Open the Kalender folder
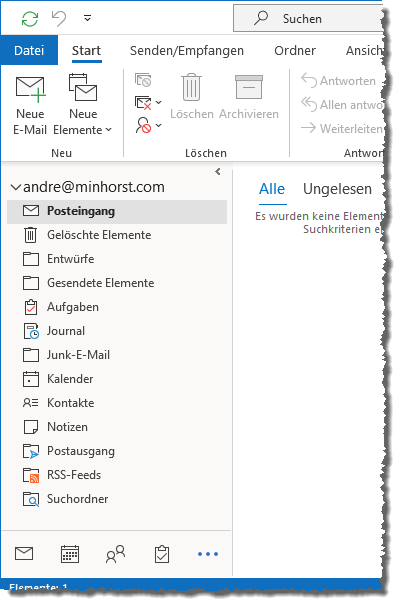The image size is (402, 609). coord(117,379)
